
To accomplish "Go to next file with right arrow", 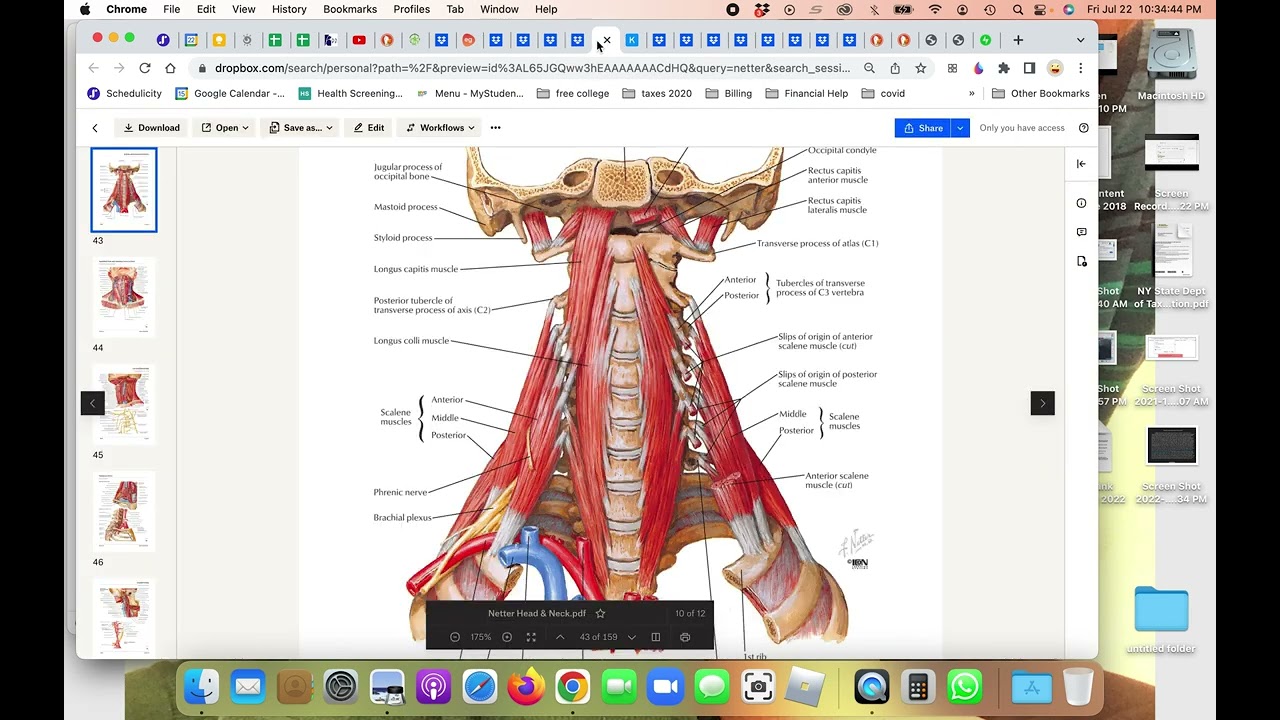I will click(x=1042, y=403).
